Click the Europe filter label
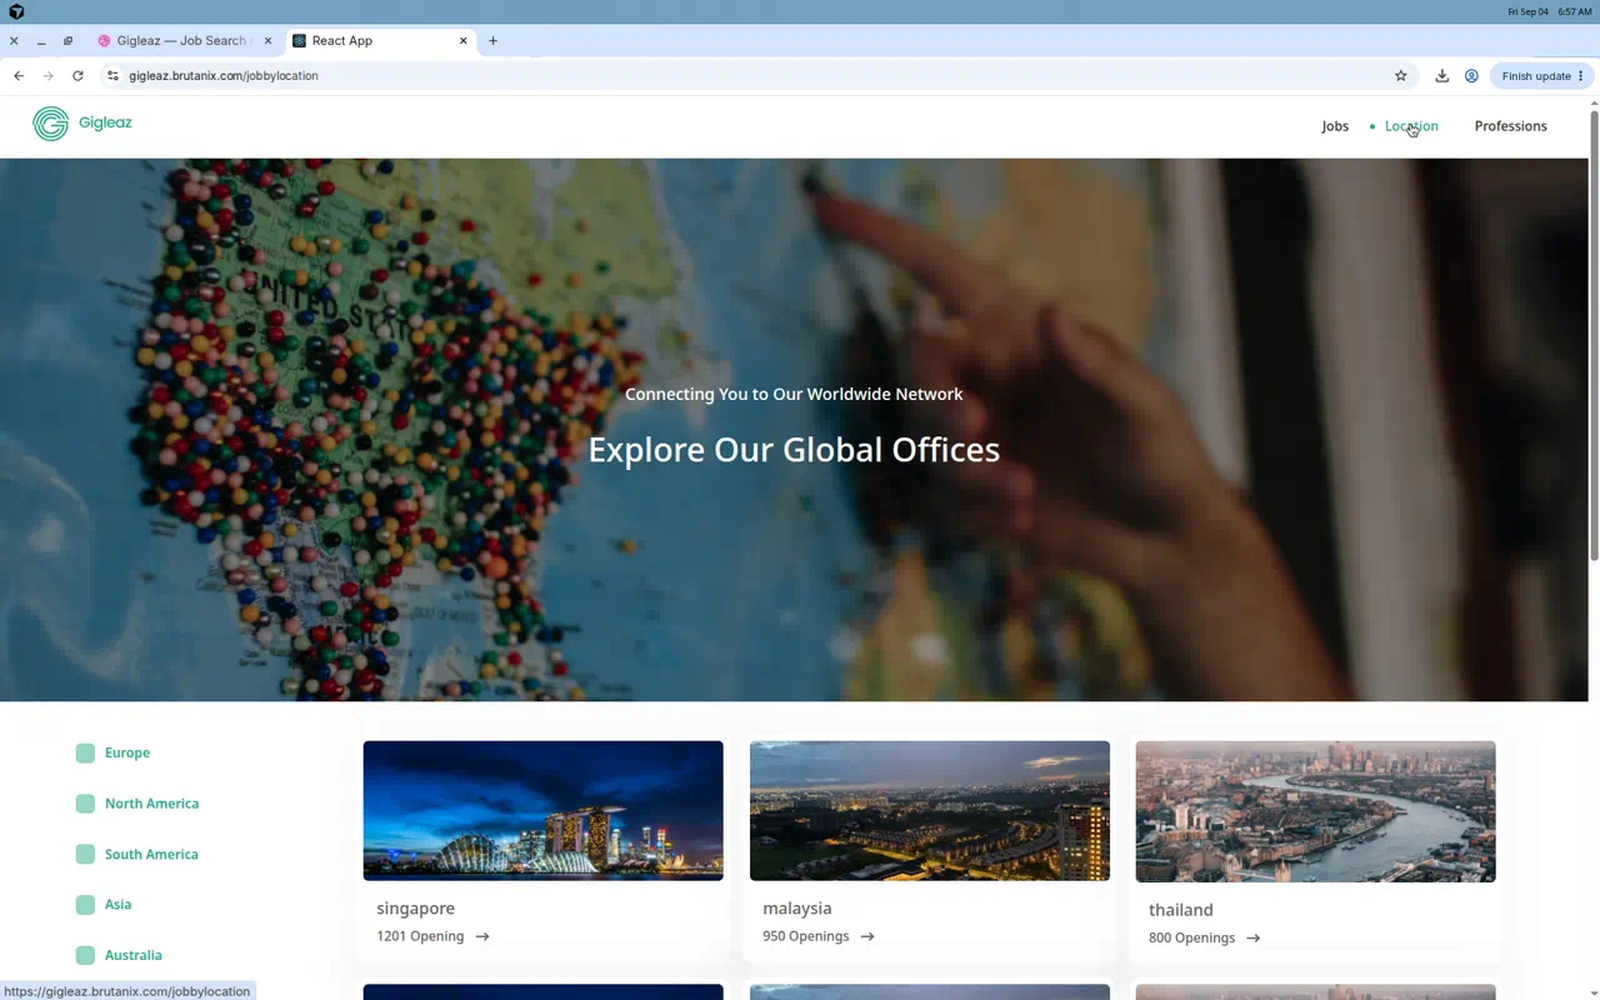This screenshot has width=1600, height=1000. pyautogui.click(x=127, y=753)
